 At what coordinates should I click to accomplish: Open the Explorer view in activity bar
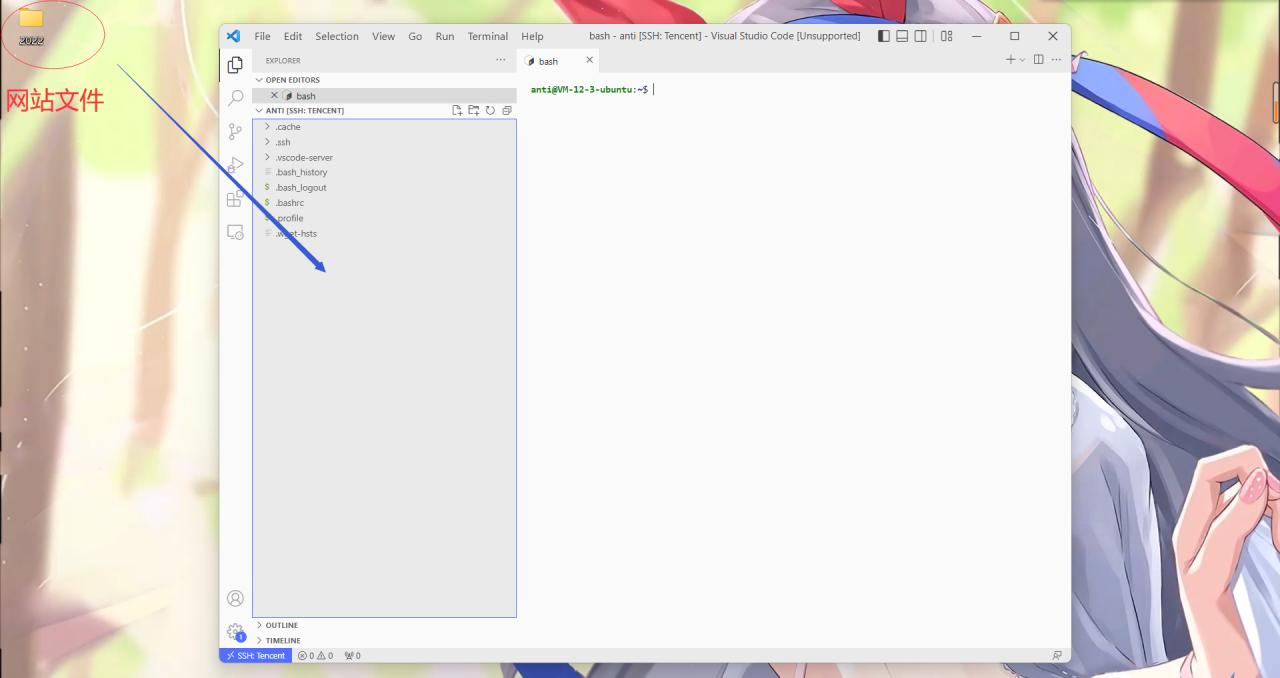click(235, 65)
